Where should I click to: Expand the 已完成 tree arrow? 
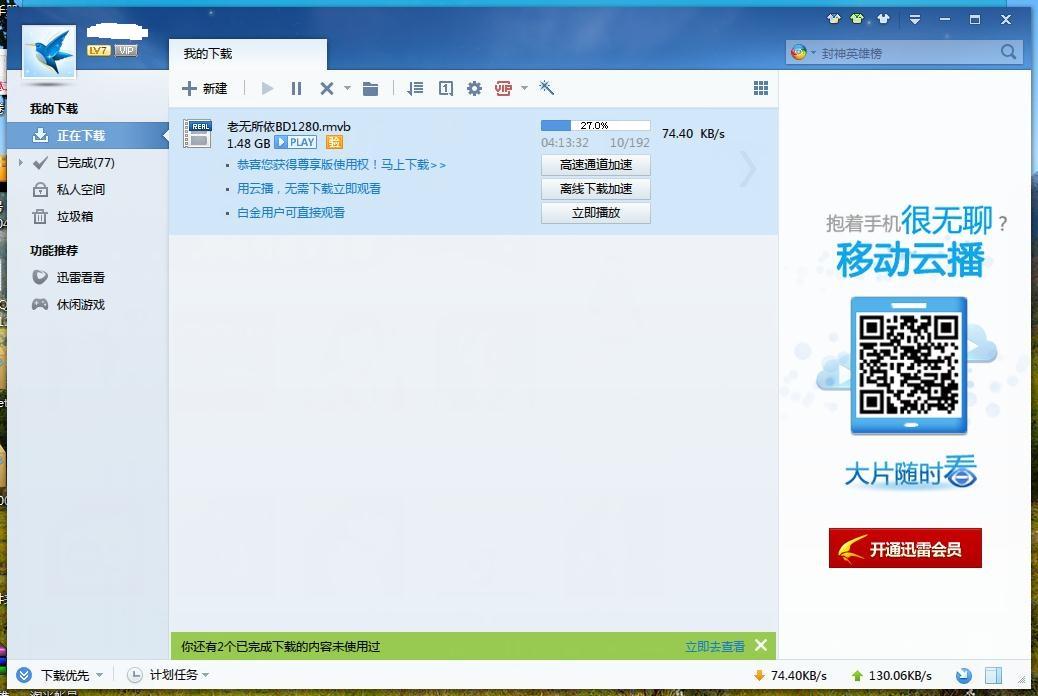[x=21, y=162]
